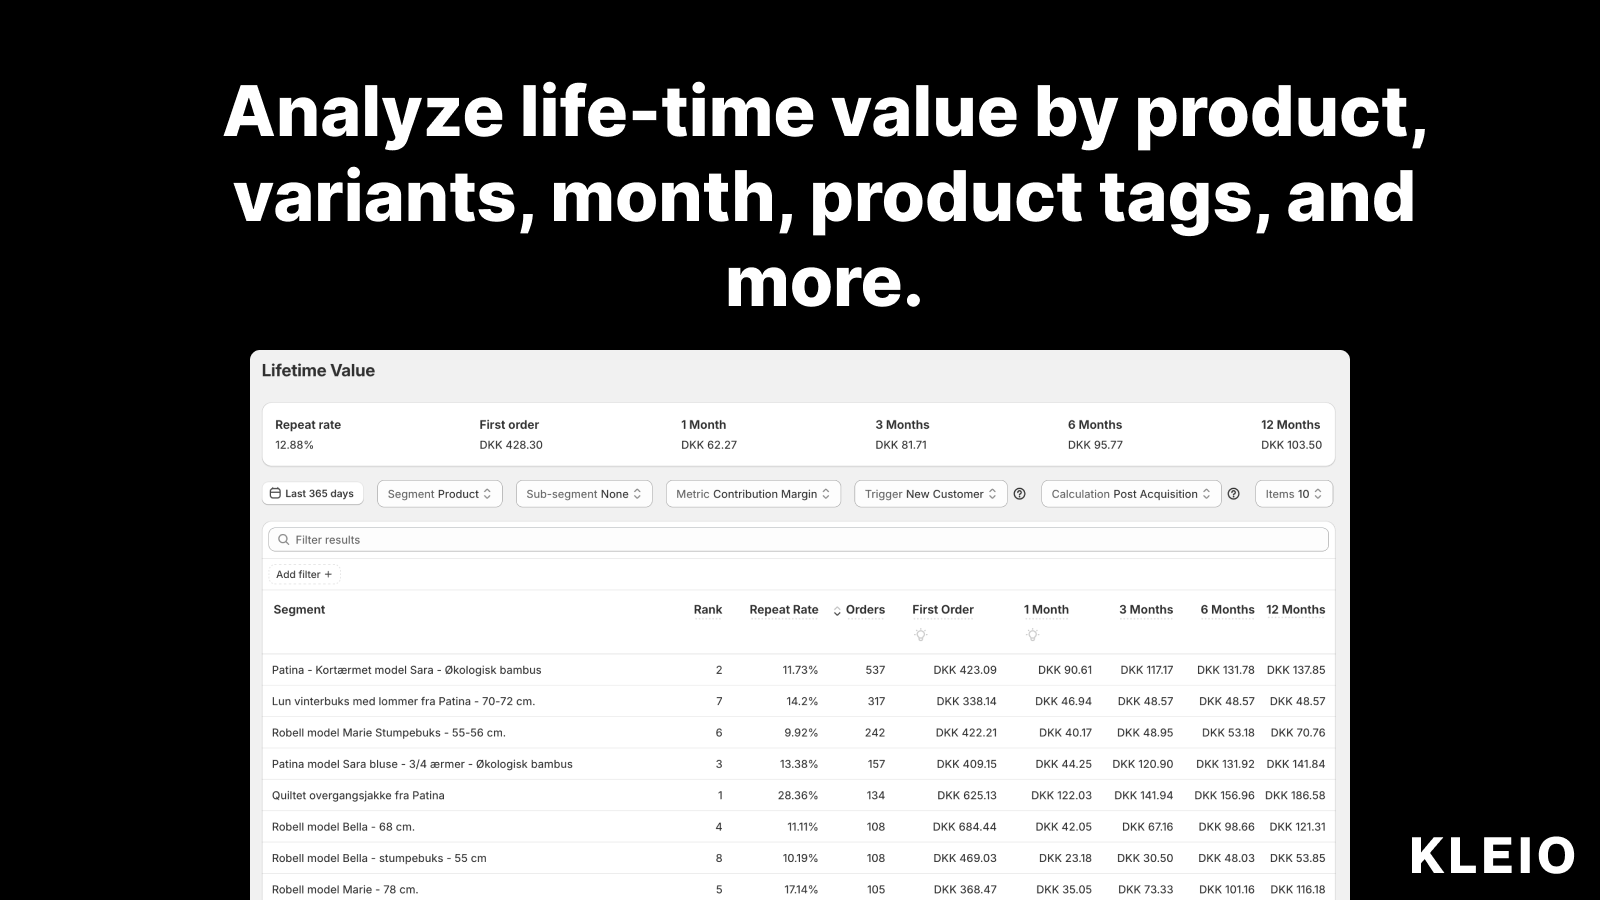
Task: Click the KLEIO logo
Action: pyautogui.click(x=1492, y=856)
